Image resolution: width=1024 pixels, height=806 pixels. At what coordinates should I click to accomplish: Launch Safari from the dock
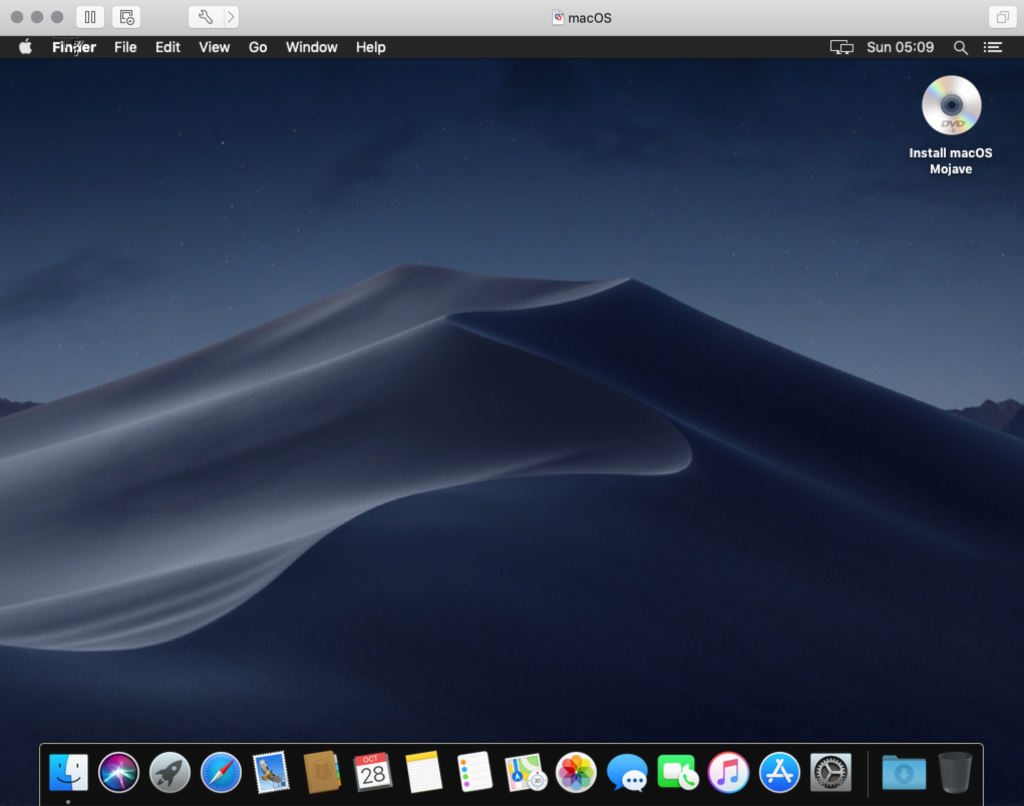click(221, 772)
